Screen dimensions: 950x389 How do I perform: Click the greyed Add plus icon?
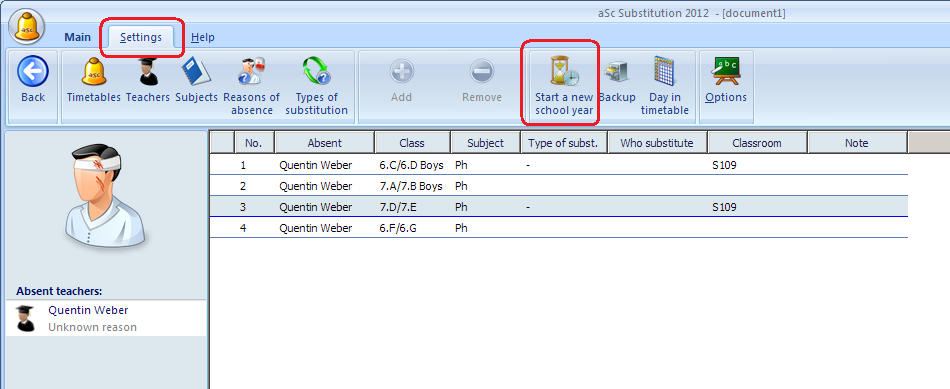[x=401, y=71]
